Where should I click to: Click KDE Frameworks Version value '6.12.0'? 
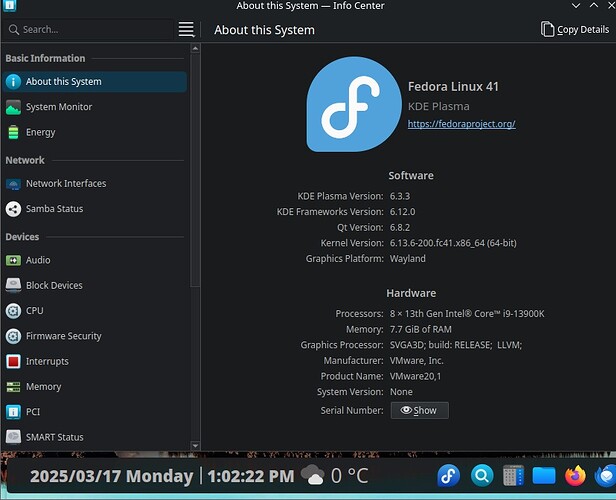pos(402,212)
